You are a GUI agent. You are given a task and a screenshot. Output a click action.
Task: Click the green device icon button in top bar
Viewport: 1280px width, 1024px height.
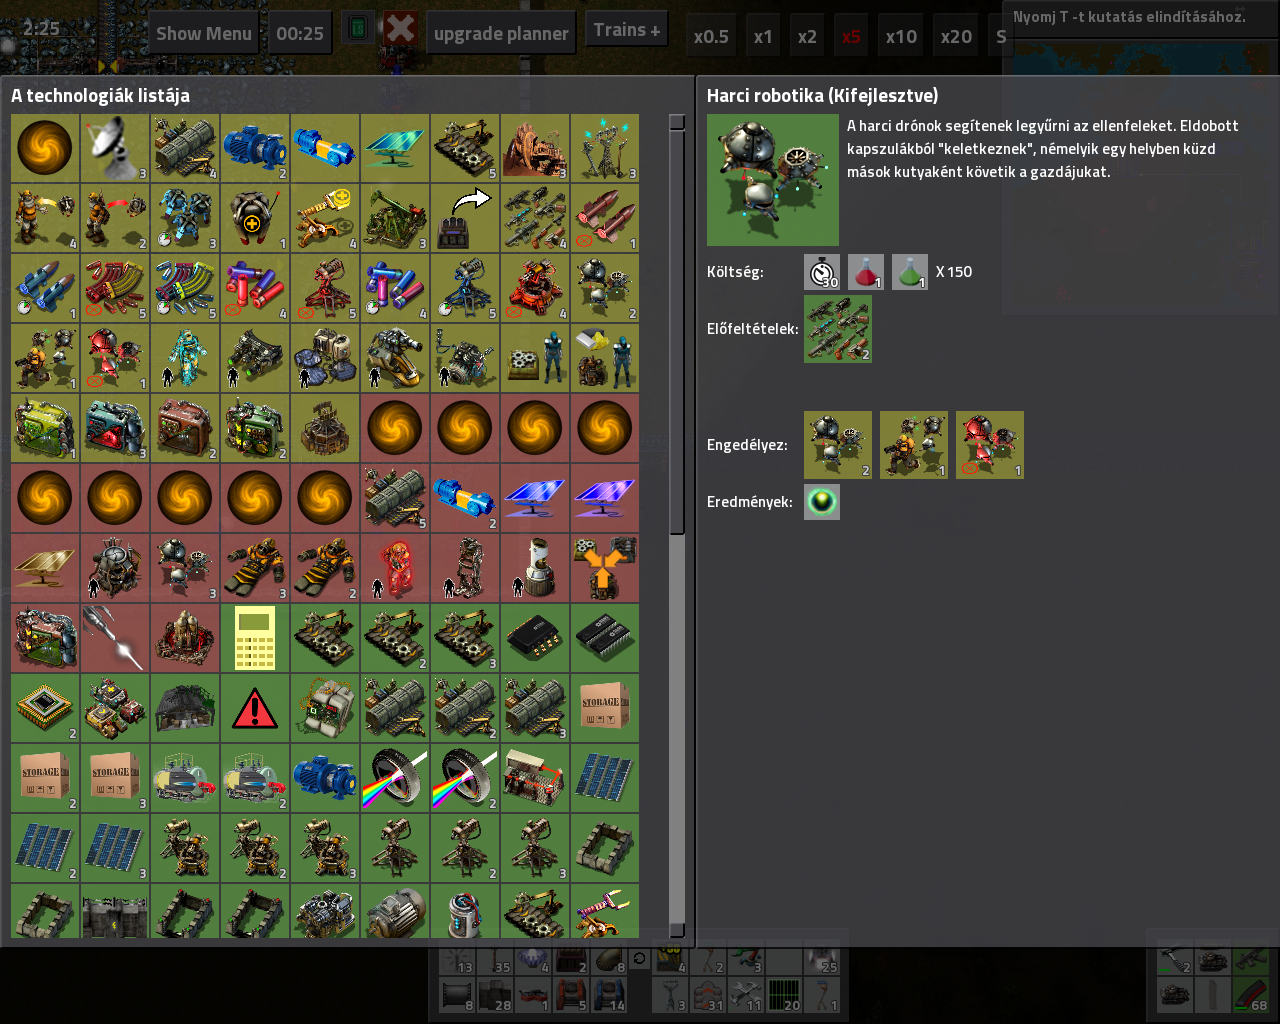357,28
